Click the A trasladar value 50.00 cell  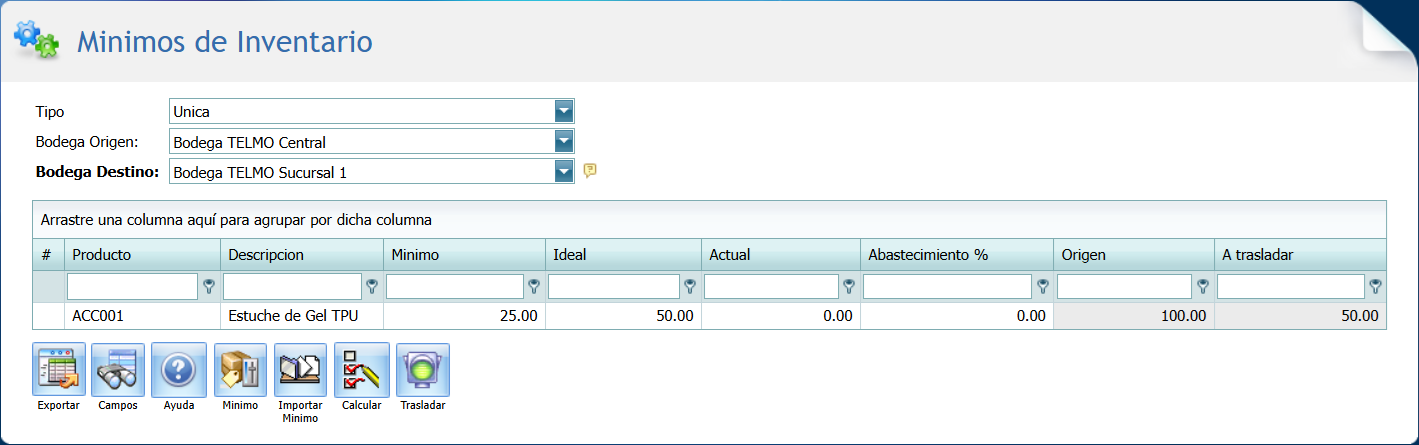click(1300, 316)
